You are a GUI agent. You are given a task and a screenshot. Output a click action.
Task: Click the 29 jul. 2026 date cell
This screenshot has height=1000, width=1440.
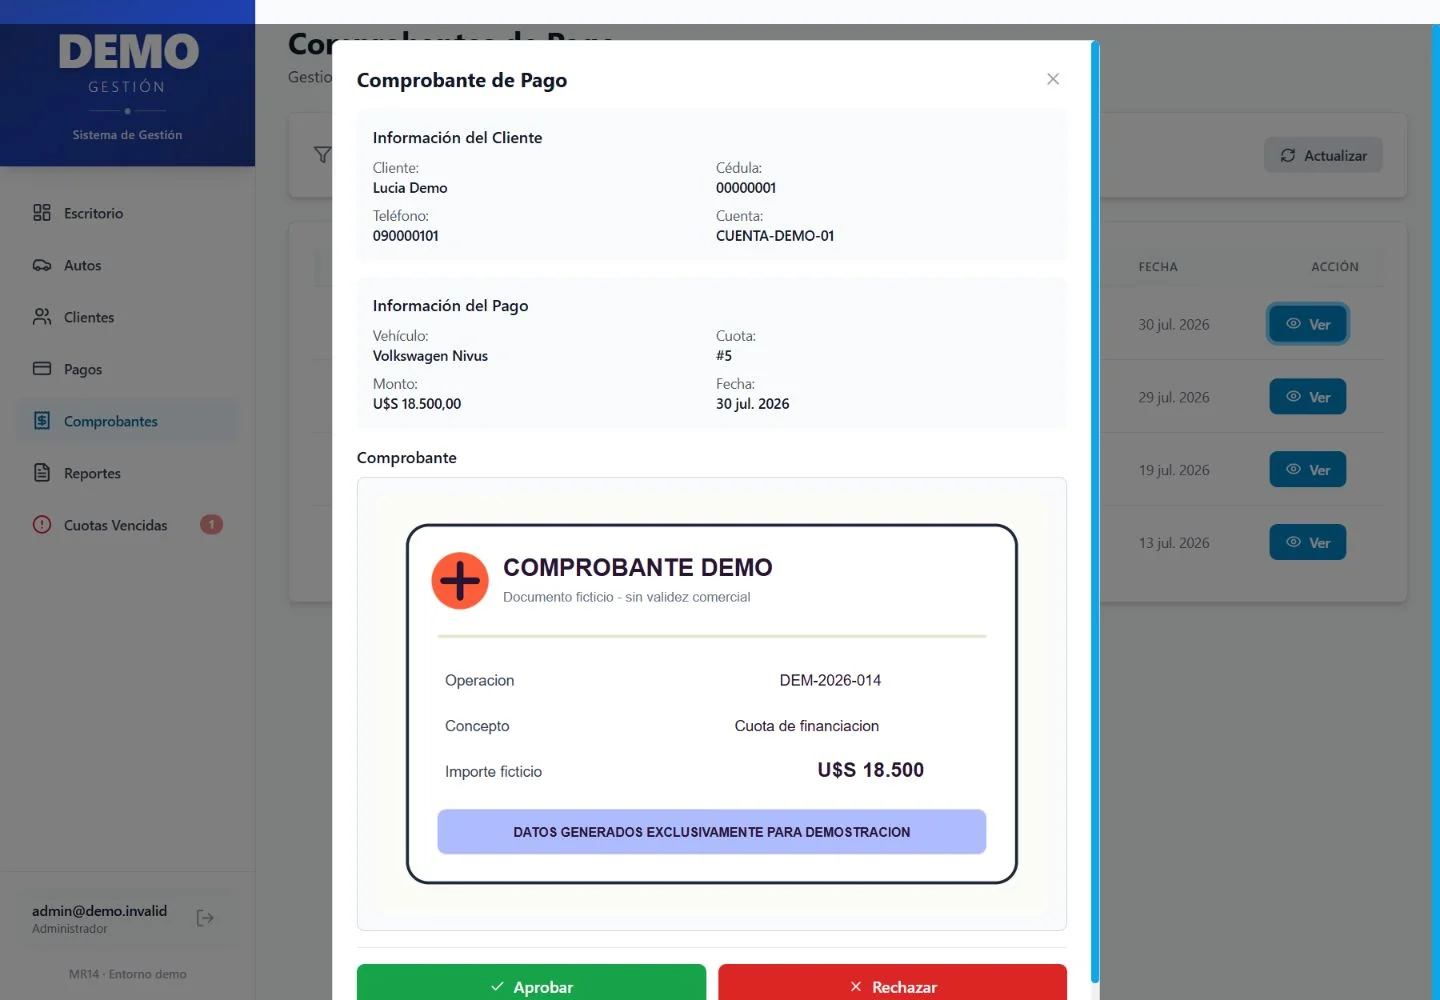click(1174, 397)
